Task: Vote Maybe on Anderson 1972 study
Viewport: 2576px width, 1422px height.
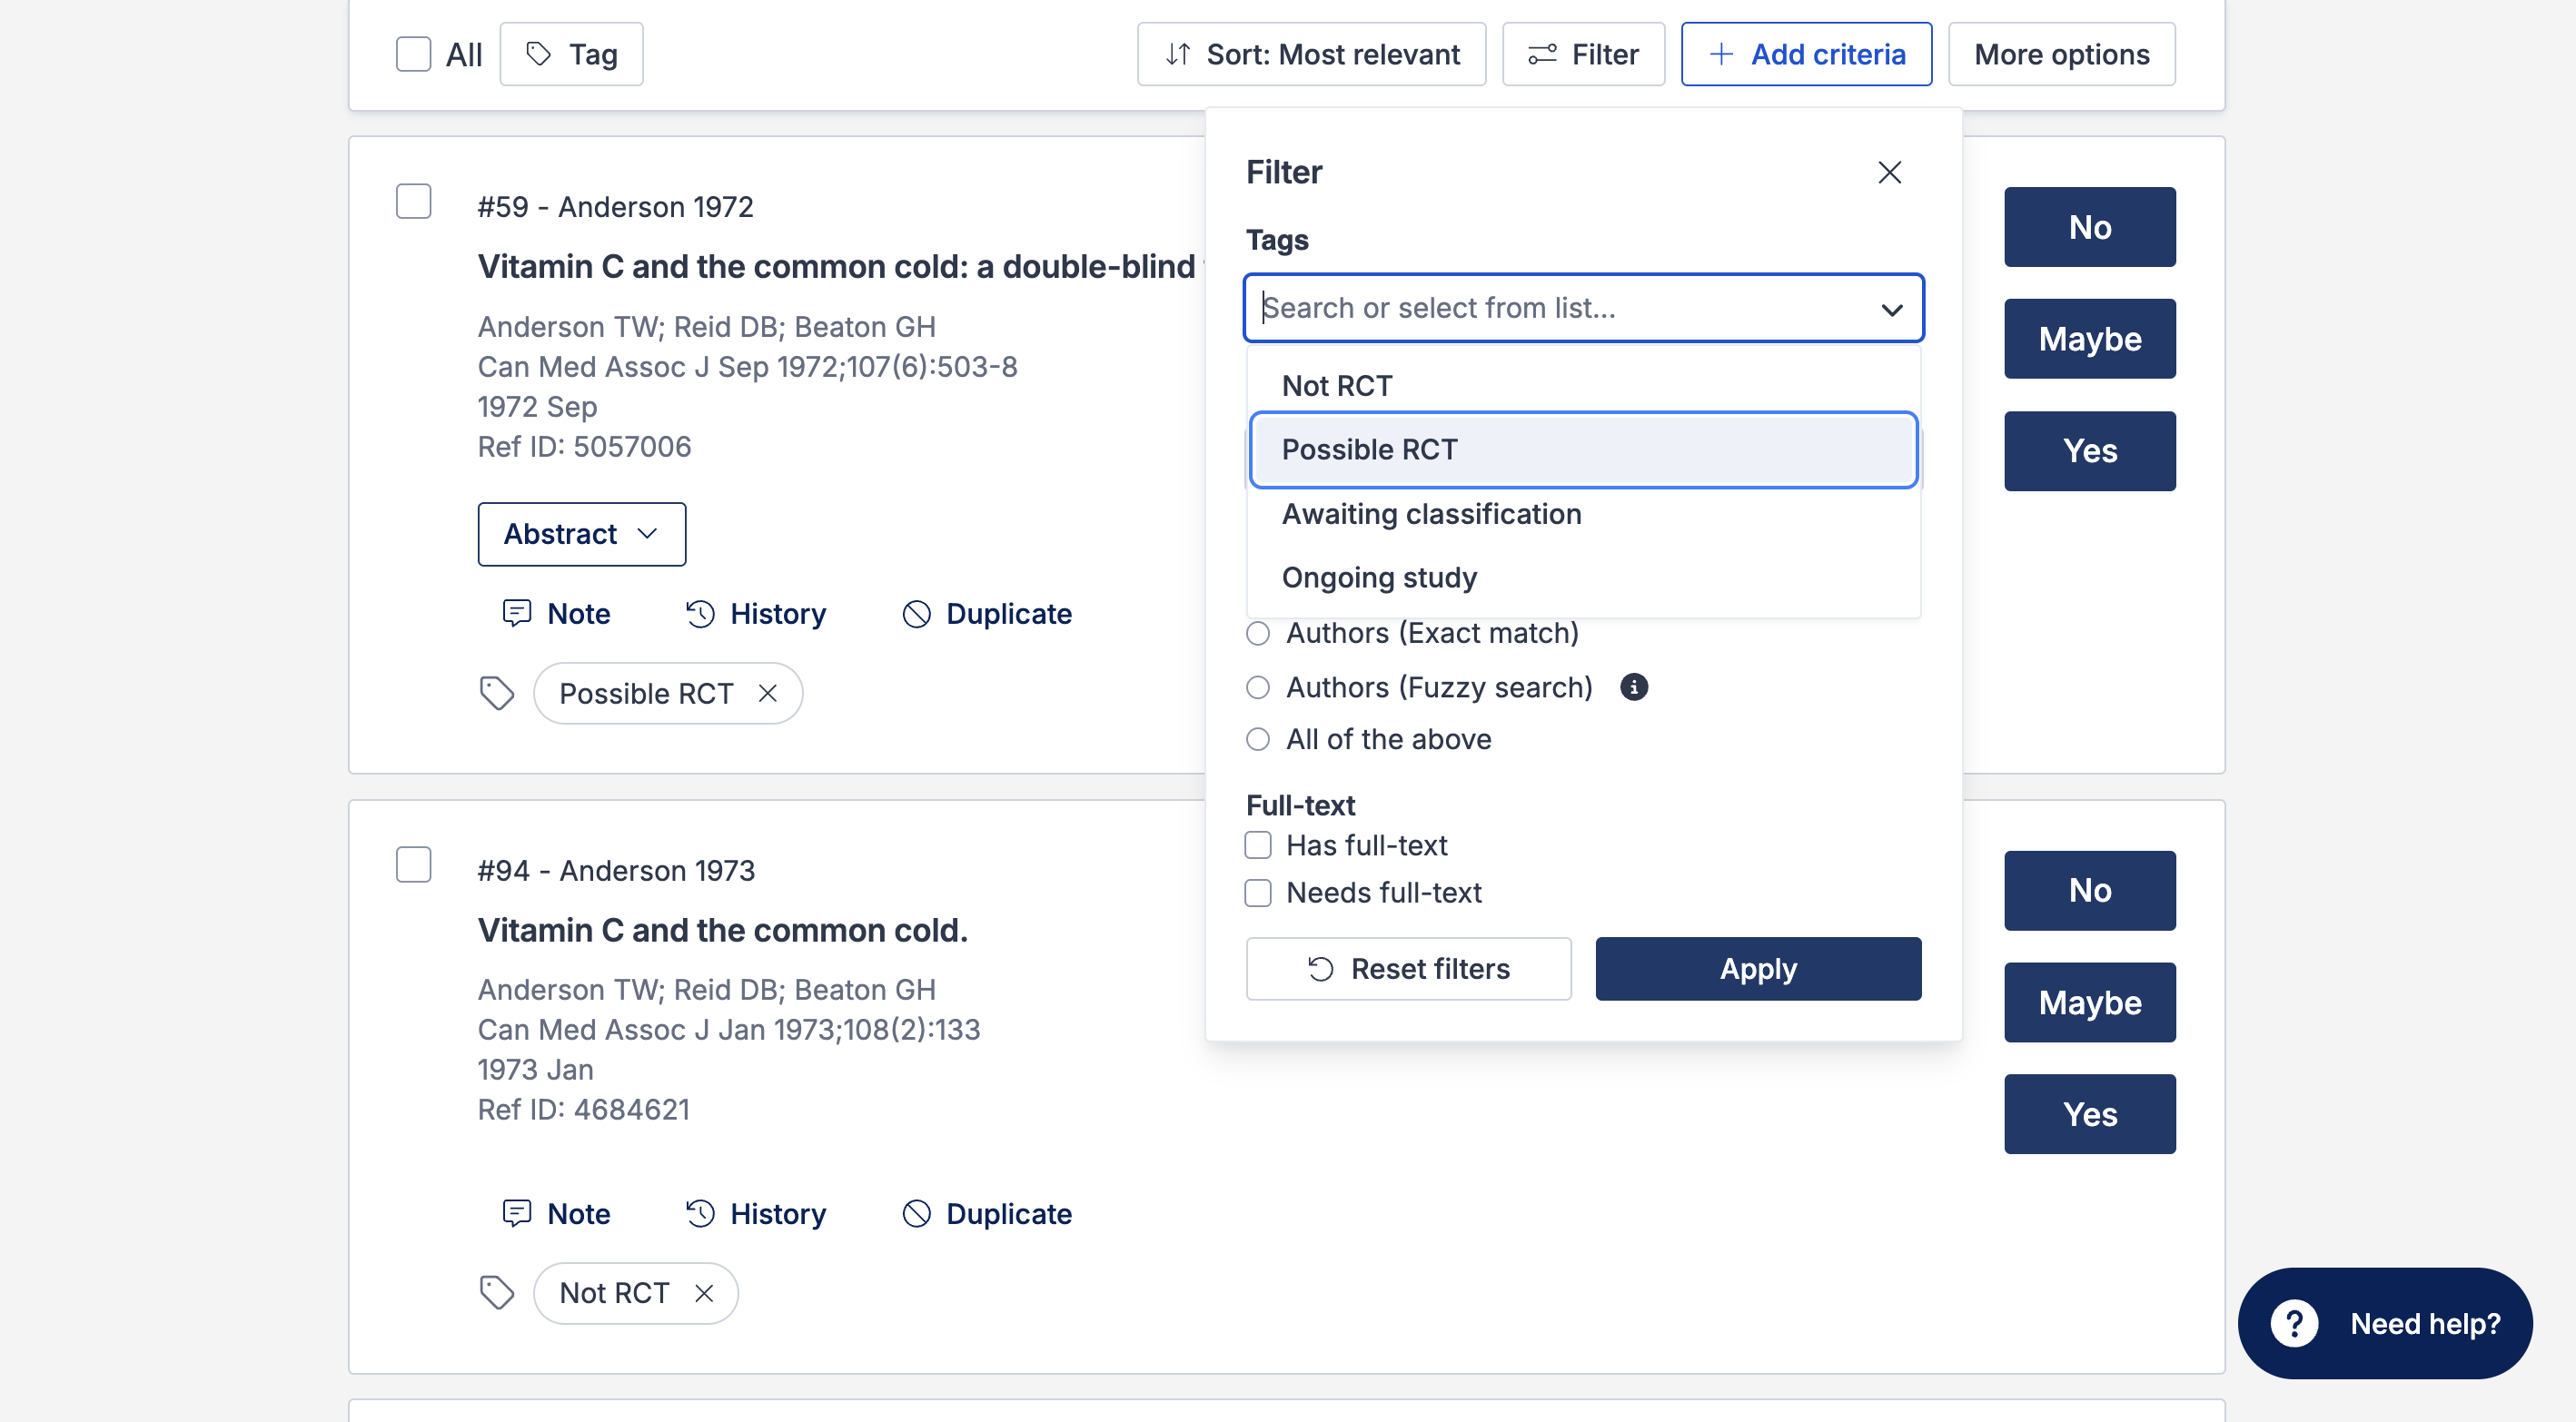Action: tap(2089, 339)
